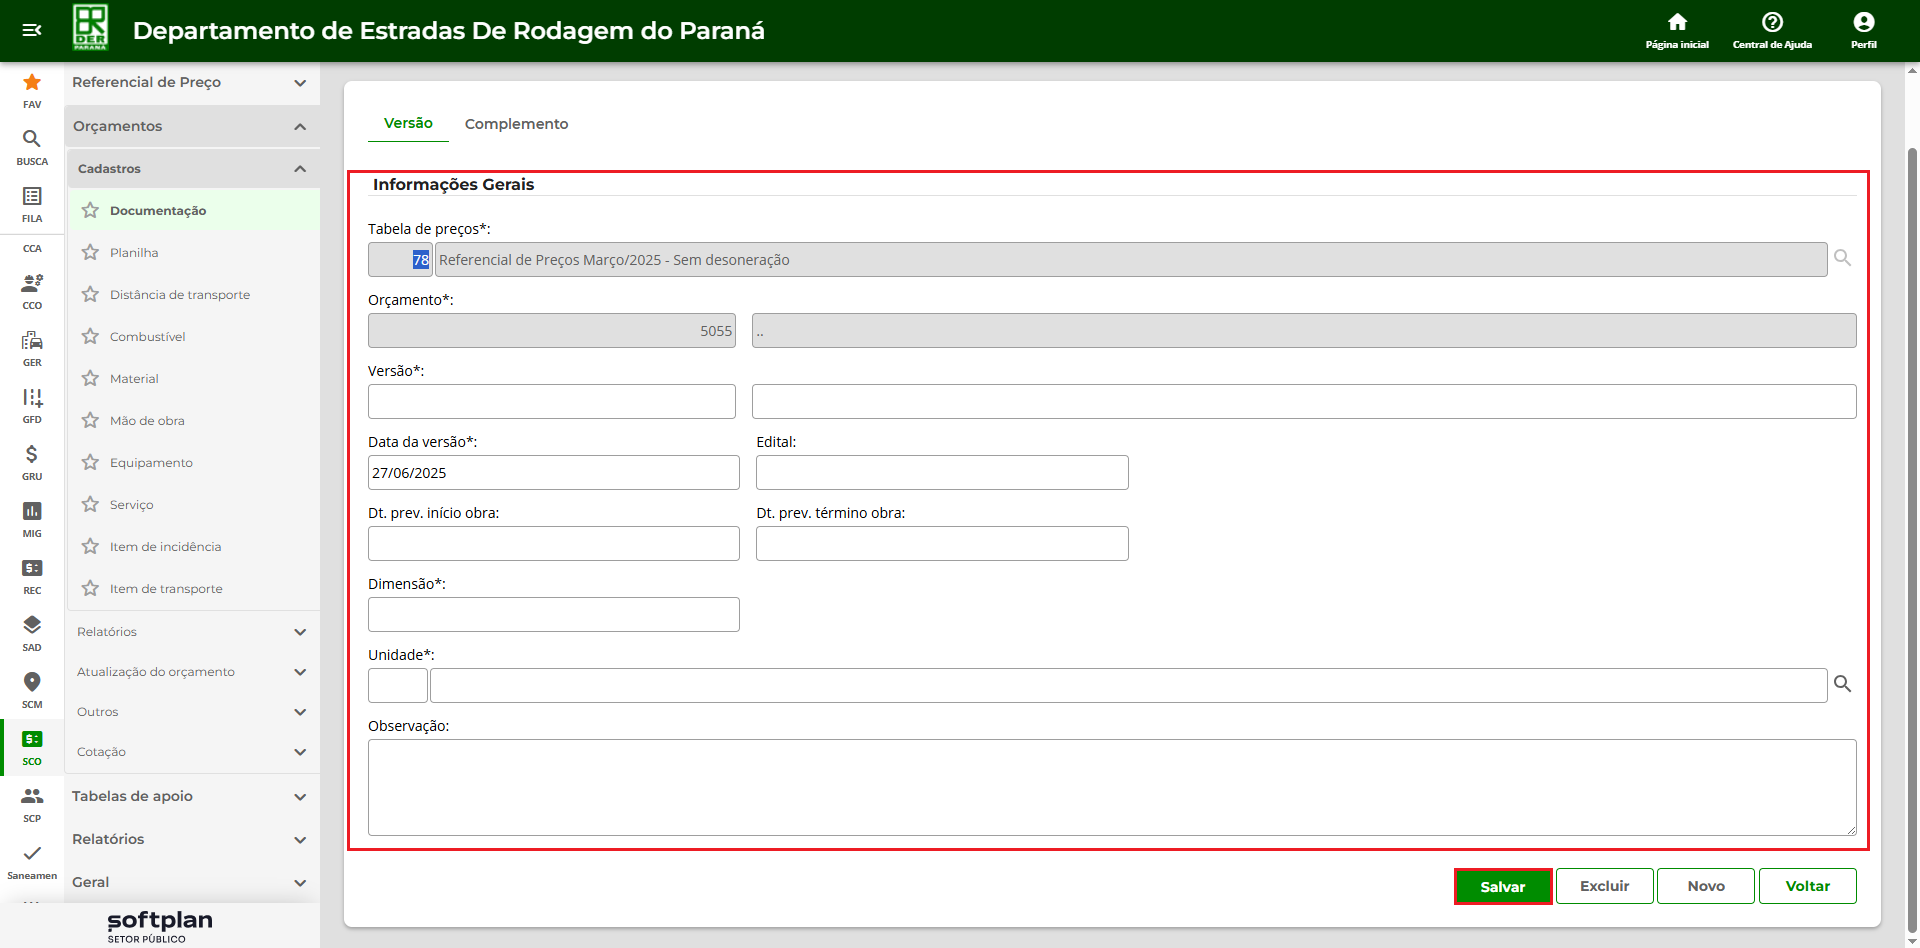Click the page vertical scrollbar
Screen dimensions: 1920x948
click(x=1912, y=500)
